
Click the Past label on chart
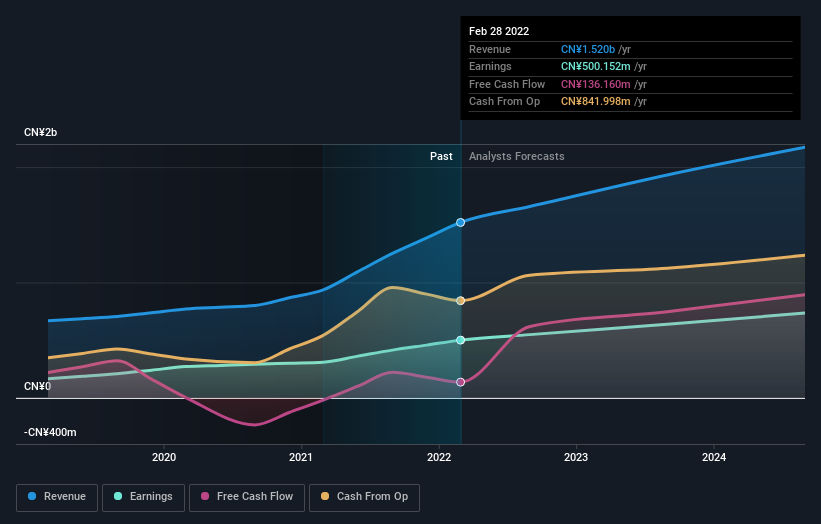pos(441,156)
